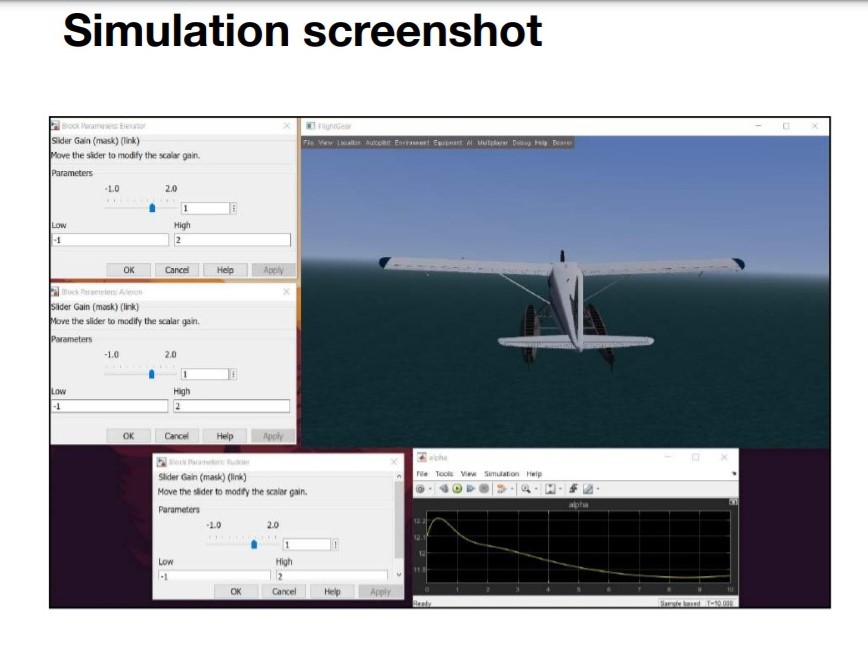Click the Aileron block parameters title icon
The width and height of the screenshot is (868, 647).
pyautogui.click(x=55, y=292)
